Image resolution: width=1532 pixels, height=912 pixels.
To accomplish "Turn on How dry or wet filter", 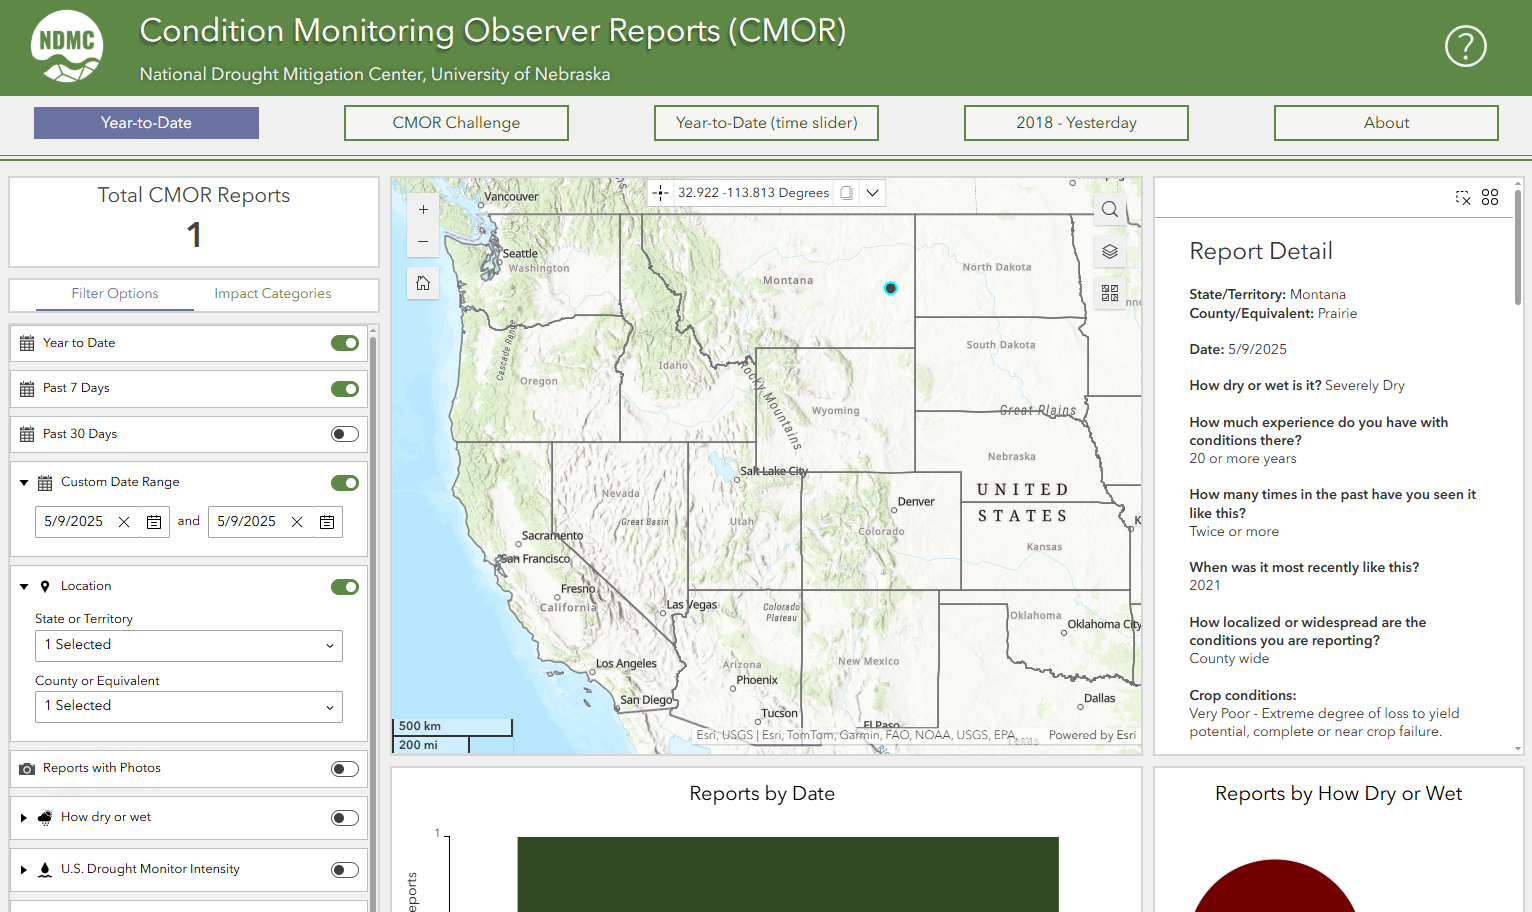I will (x=345, y=818).
